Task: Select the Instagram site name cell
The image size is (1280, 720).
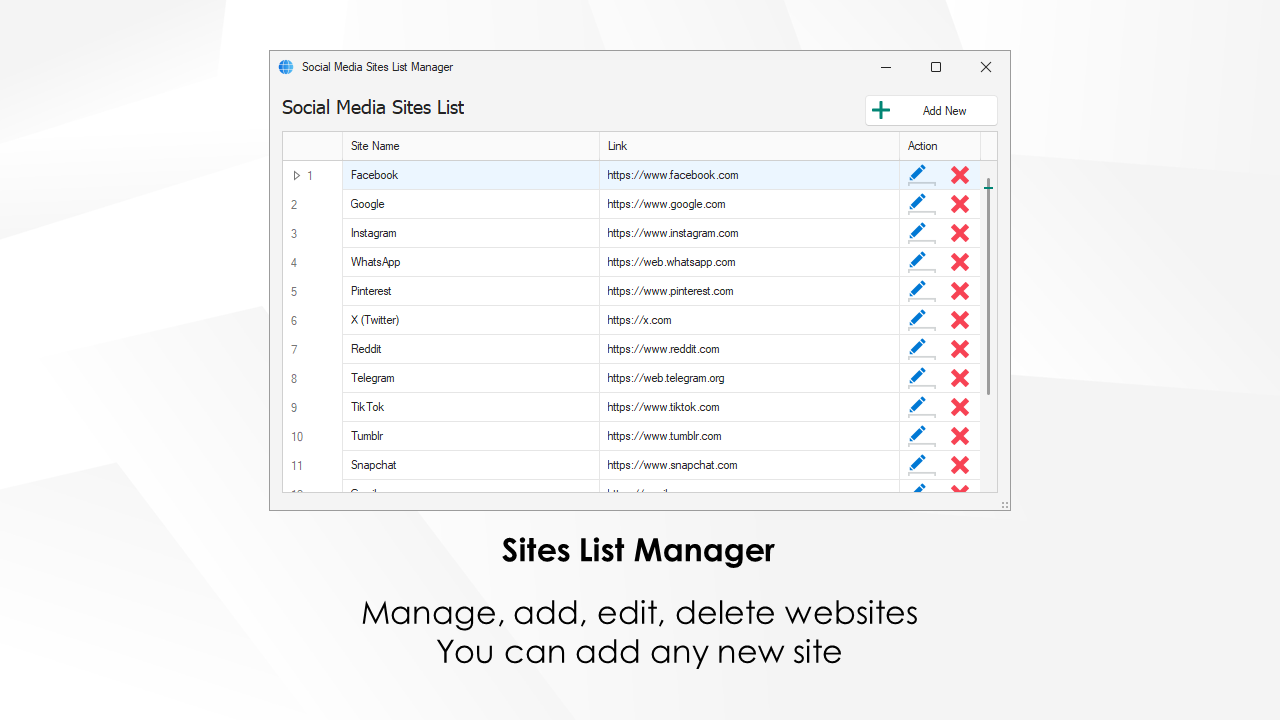Action: [x=471, y=233]
